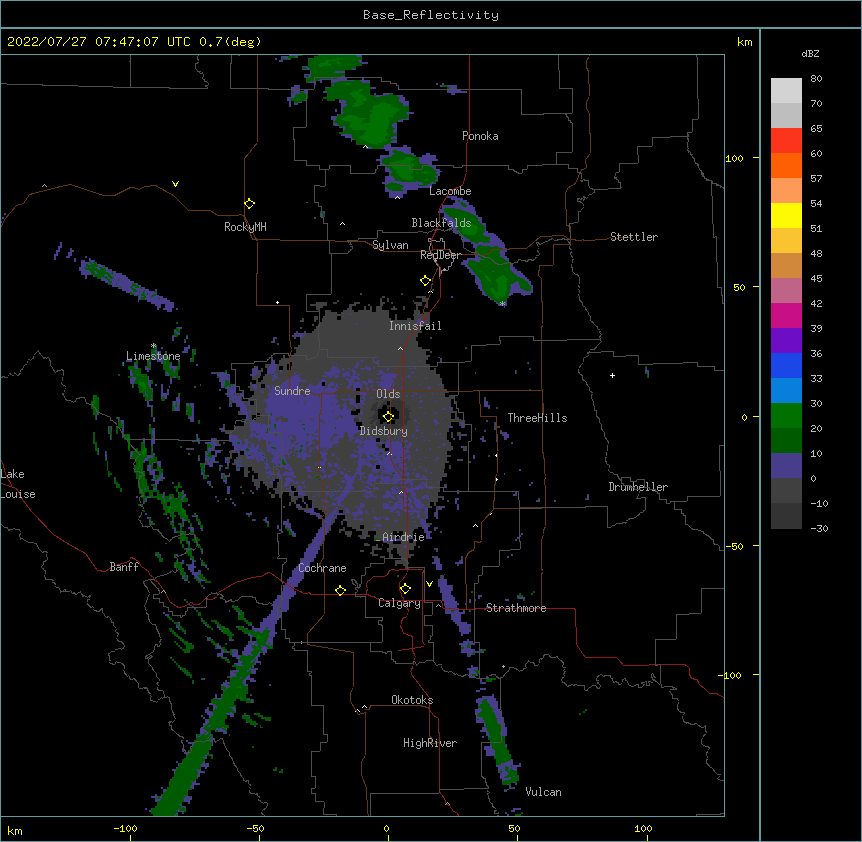Click the yellow diamond marker above Calgary label

click(x=405, y=589)
